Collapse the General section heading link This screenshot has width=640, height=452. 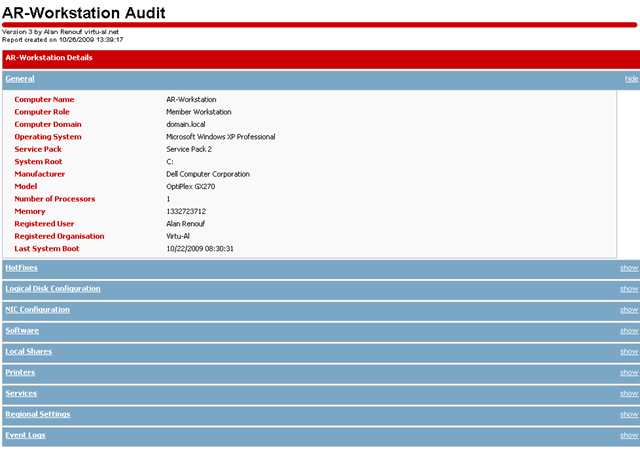click(20, 78)
